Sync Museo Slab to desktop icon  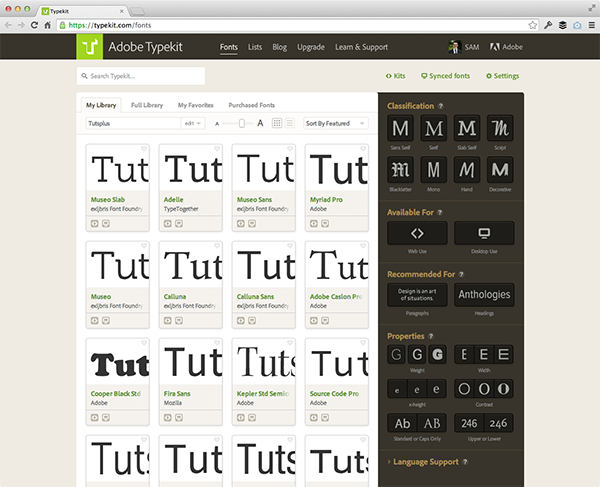106,223
